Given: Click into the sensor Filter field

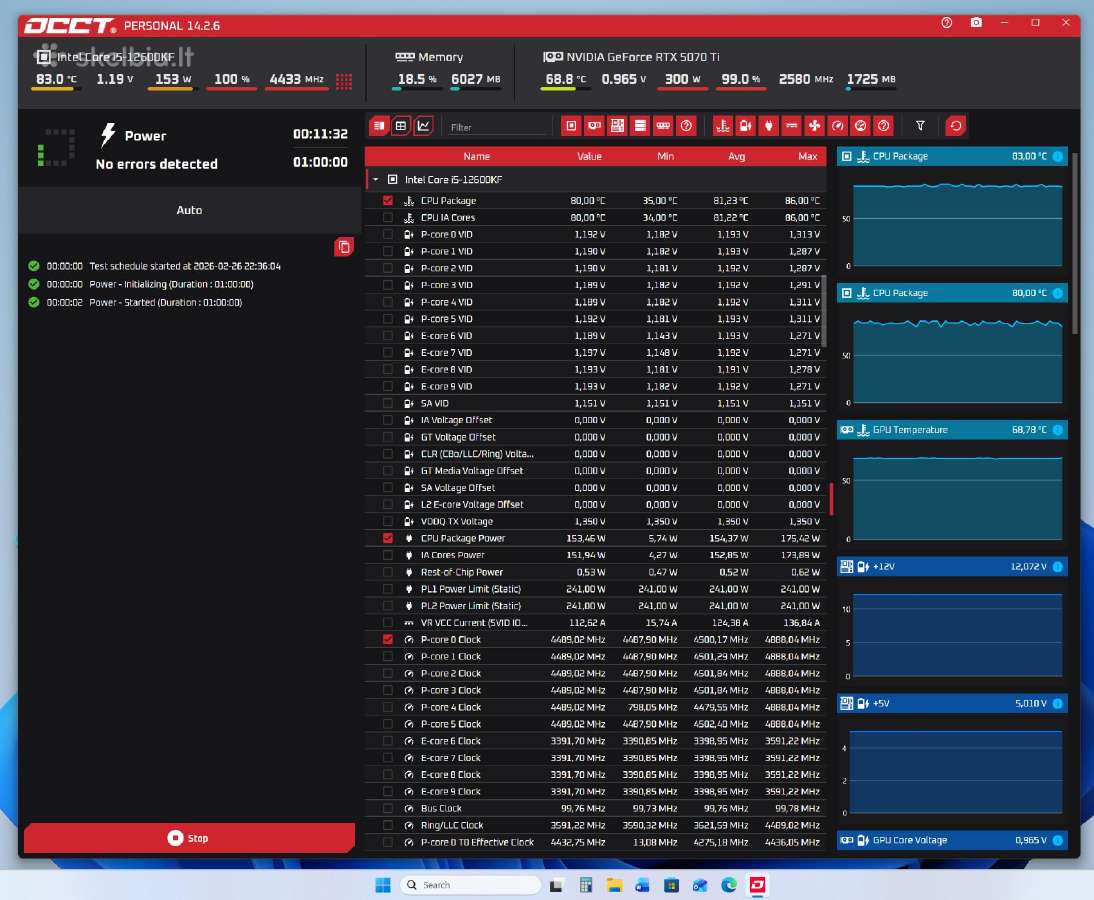Looking at the screenshot, I should [497, 127].
